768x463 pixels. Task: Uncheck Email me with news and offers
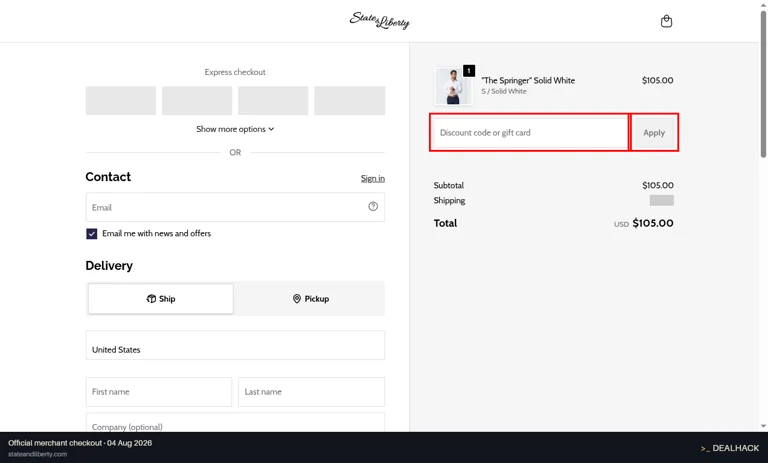(x=92, y=234)
